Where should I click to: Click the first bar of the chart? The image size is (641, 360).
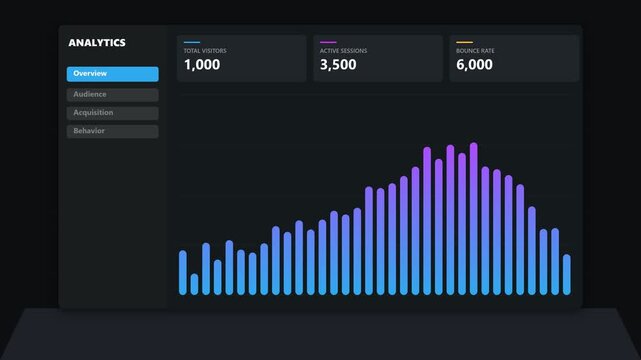(x=183, y=273)
